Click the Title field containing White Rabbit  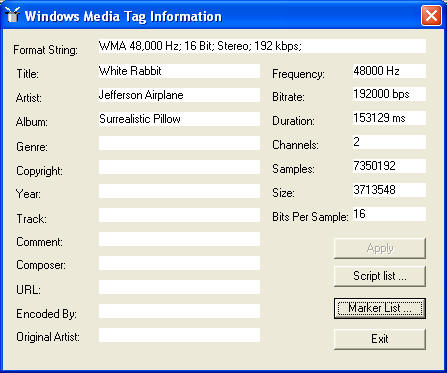click(179, 71)
